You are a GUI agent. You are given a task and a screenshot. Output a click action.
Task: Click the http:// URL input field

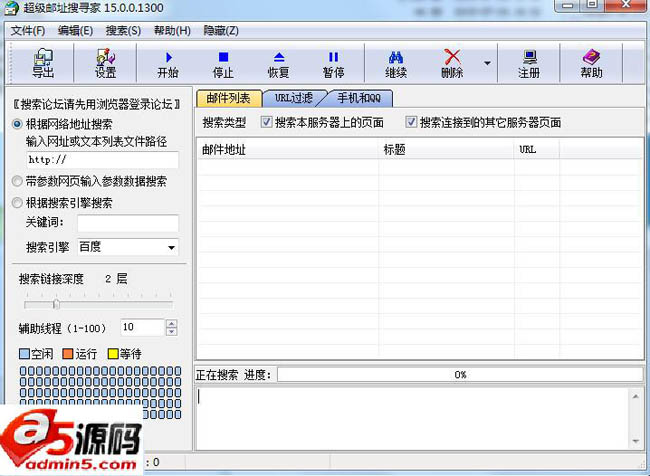point(103,160)
